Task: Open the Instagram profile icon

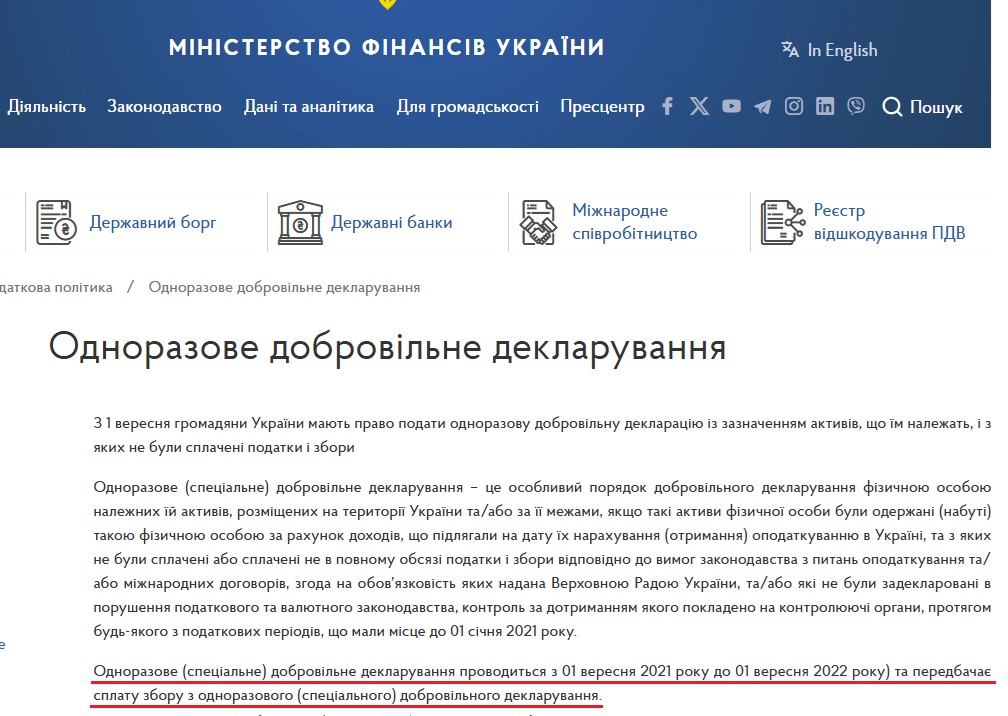Action: tap(793, 106)
